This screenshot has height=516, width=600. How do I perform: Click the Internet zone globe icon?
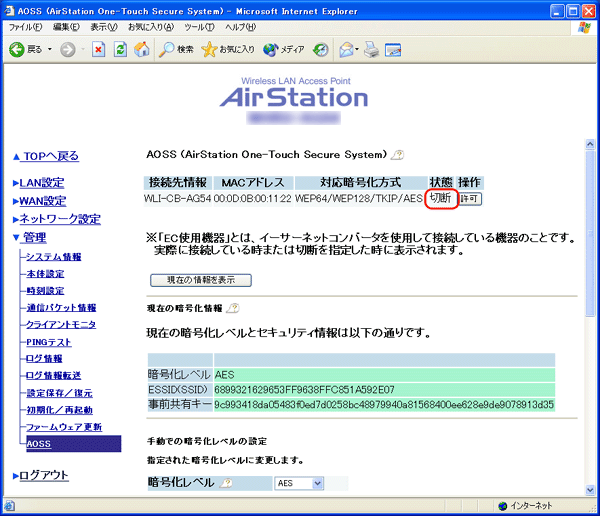click(503, 506)
